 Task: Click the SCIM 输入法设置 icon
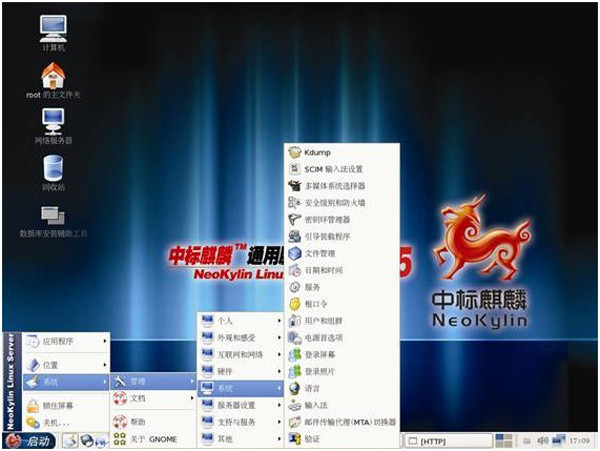(x=295, y=169)
